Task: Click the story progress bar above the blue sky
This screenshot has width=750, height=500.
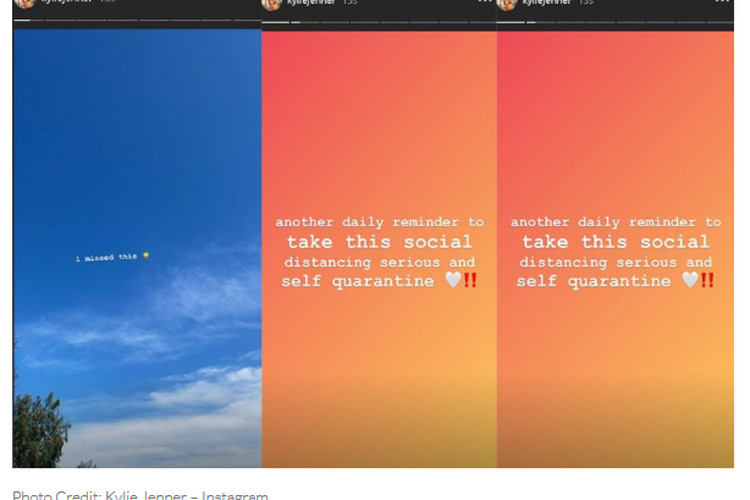Action: click(x=137, y=20)
